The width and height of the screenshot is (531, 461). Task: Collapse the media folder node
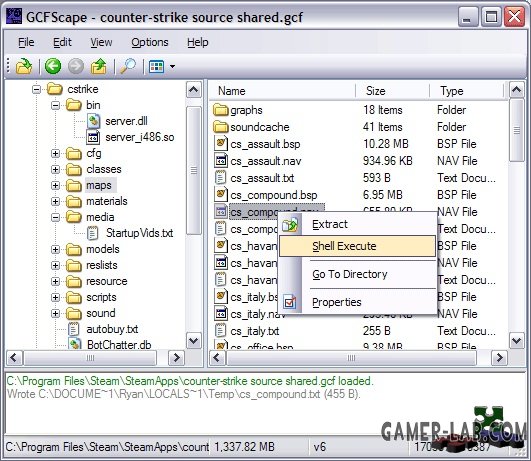point(56,217)
